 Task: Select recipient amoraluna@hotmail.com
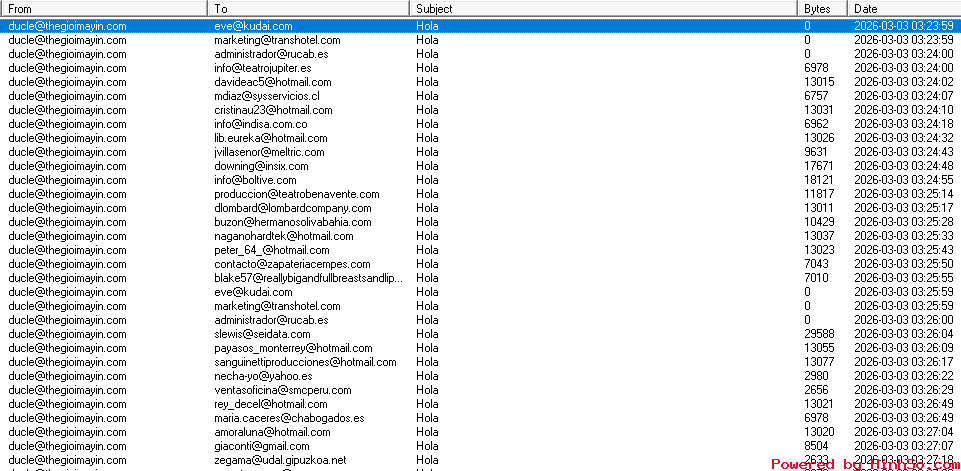point(272,432)
